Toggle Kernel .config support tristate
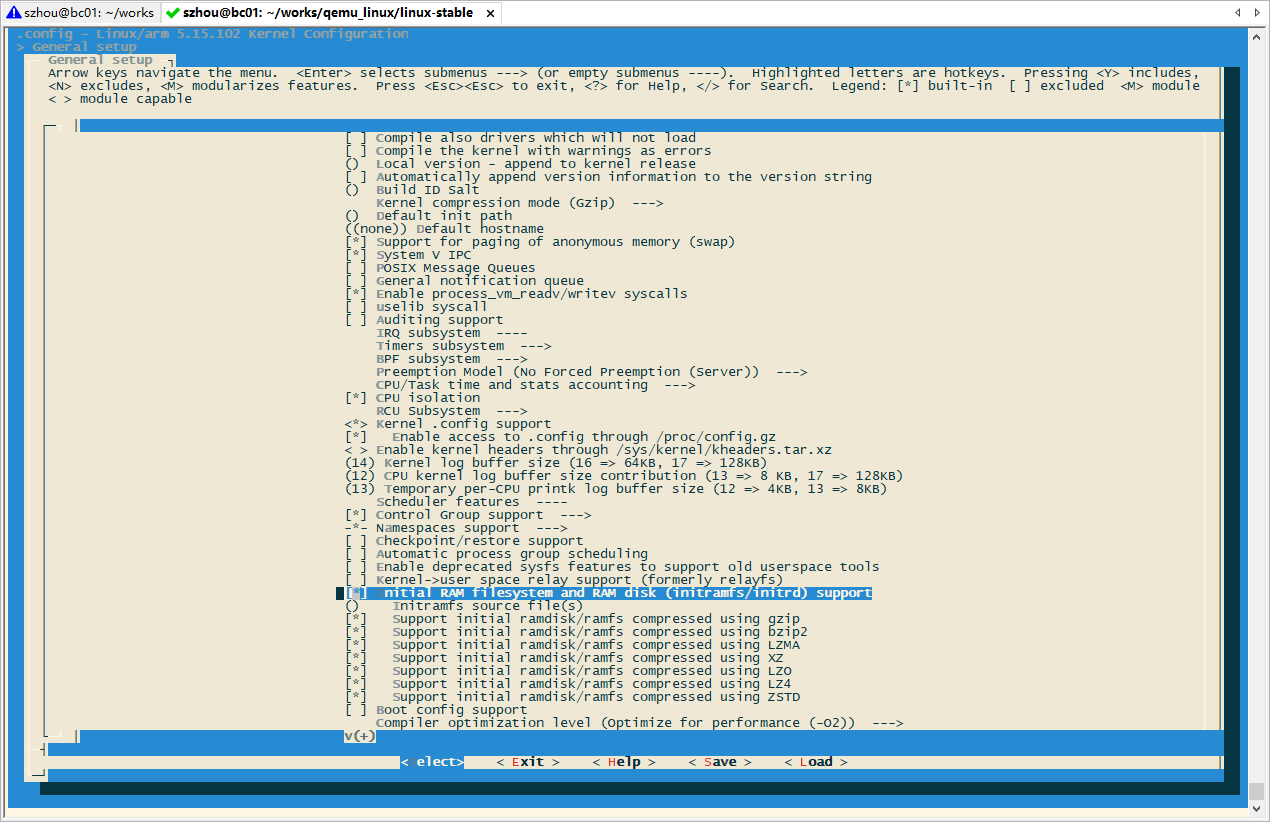The width and height of the screenshot is (1270, 822). point(448,424)
